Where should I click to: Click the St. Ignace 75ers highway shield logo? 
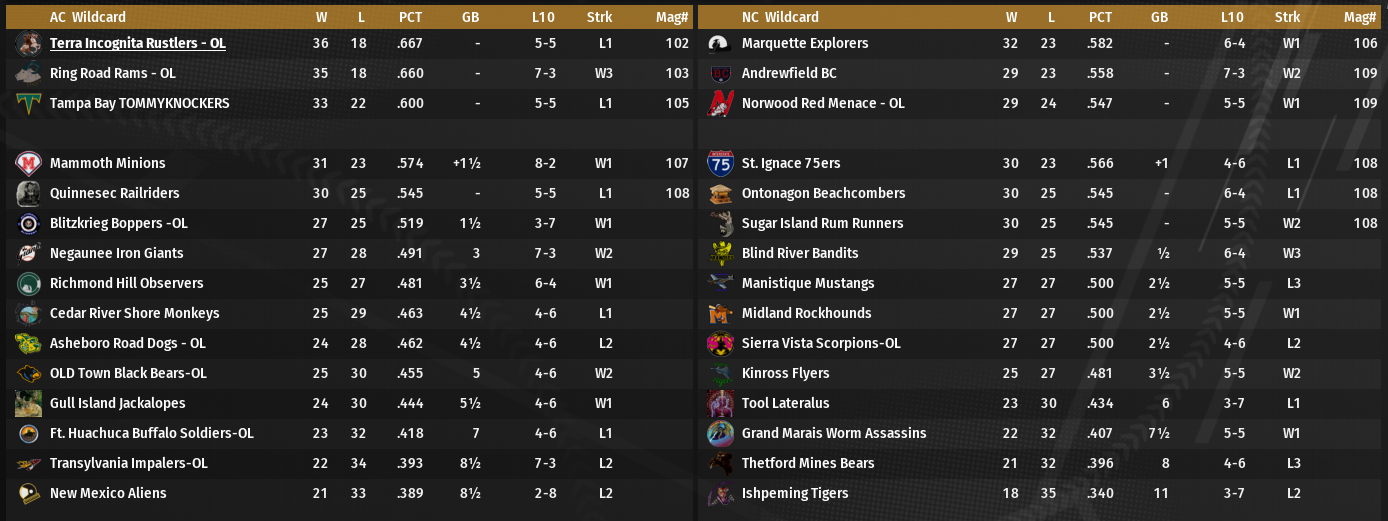(720, 164)
